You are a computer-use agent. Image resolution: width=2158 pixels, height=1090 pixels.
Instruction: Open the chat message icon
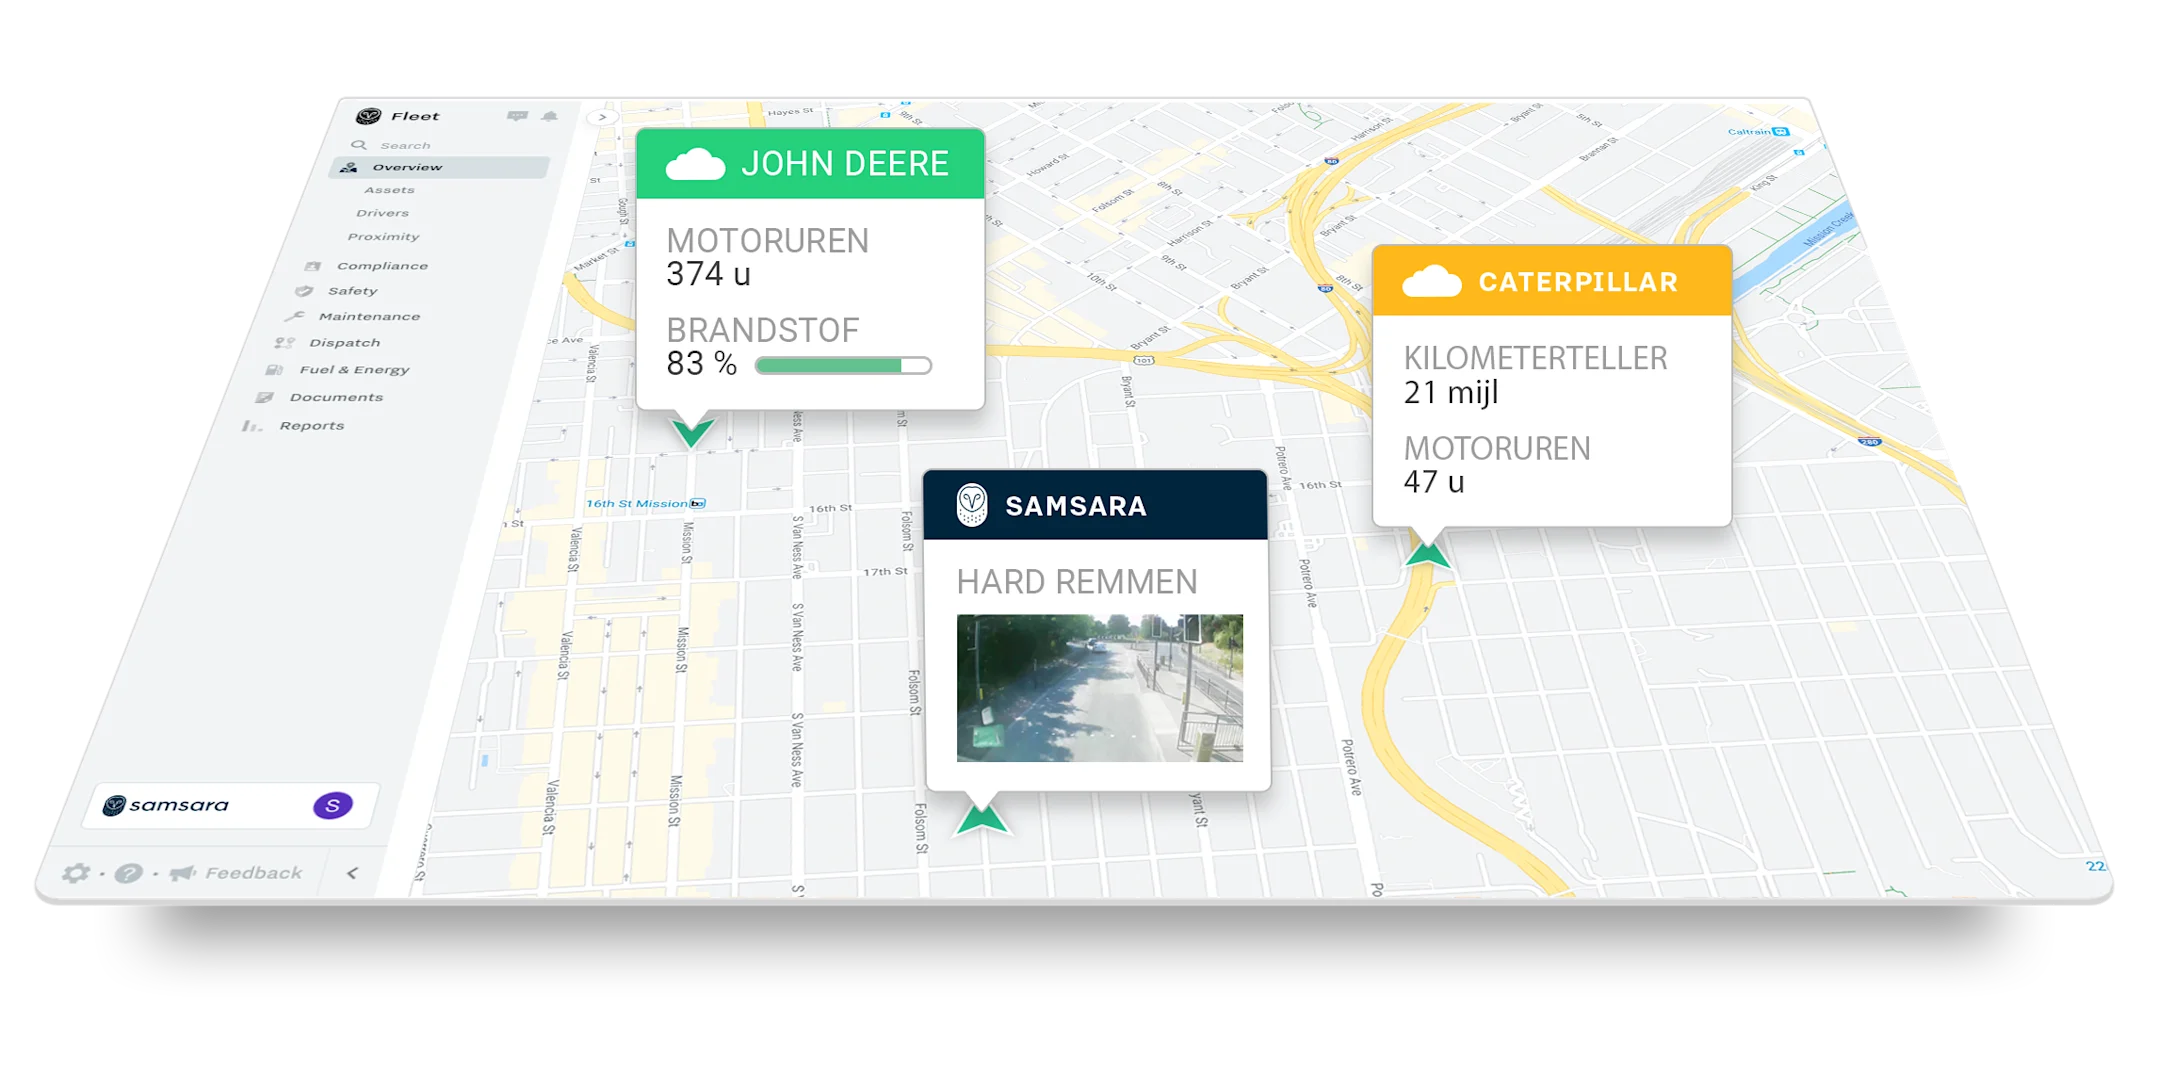[x=517, y=116]
